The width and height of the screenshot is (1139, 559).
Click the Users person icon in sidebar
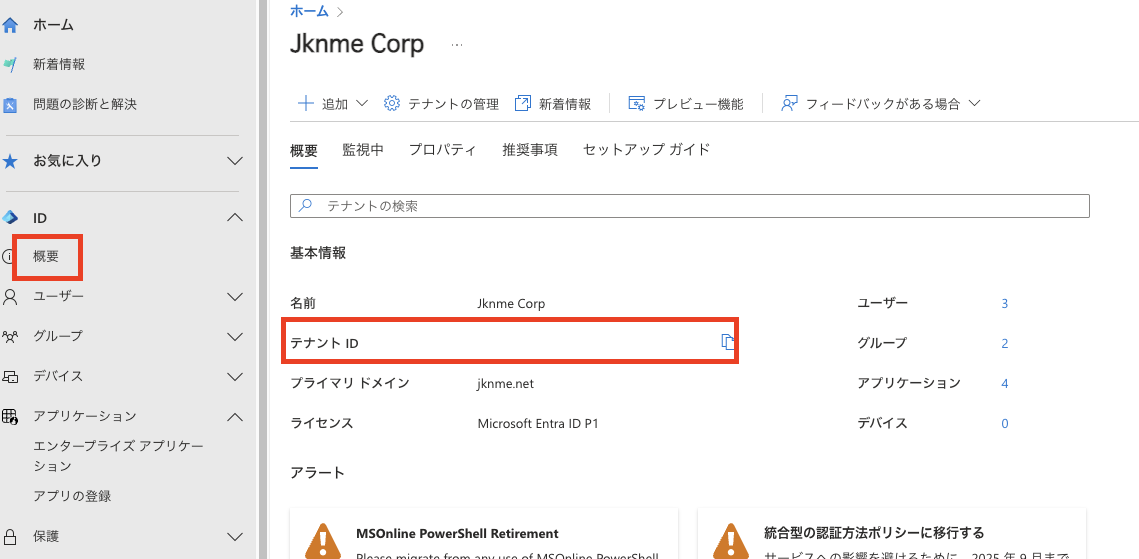11,297
